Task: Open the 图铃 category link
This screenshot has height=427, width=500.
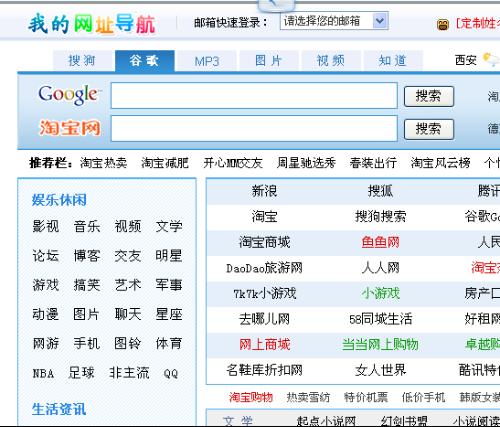Action: [x=128, y=343]
